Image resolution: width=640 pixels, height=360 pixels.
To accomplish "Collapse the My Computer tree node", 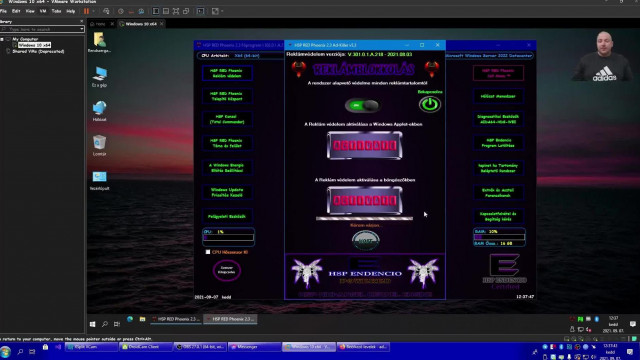I will click(2, 39).
